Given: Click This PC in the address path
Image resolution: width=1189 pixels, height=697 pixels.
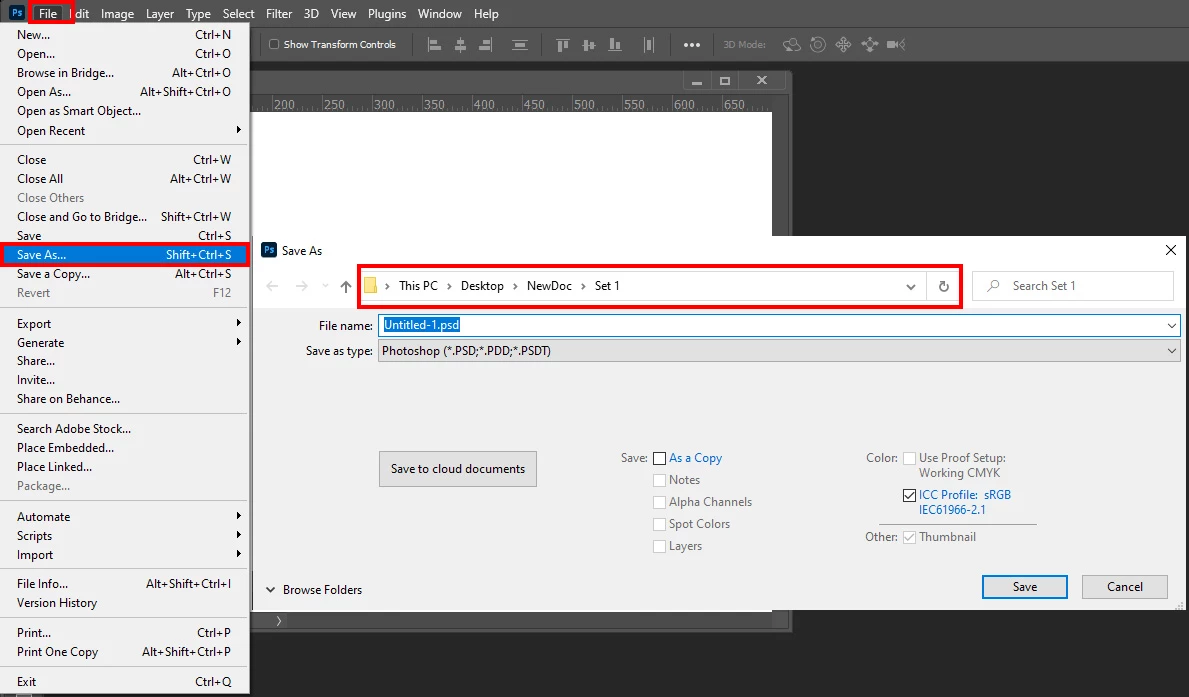Looking at the screenshot, I should click(419, 286).
